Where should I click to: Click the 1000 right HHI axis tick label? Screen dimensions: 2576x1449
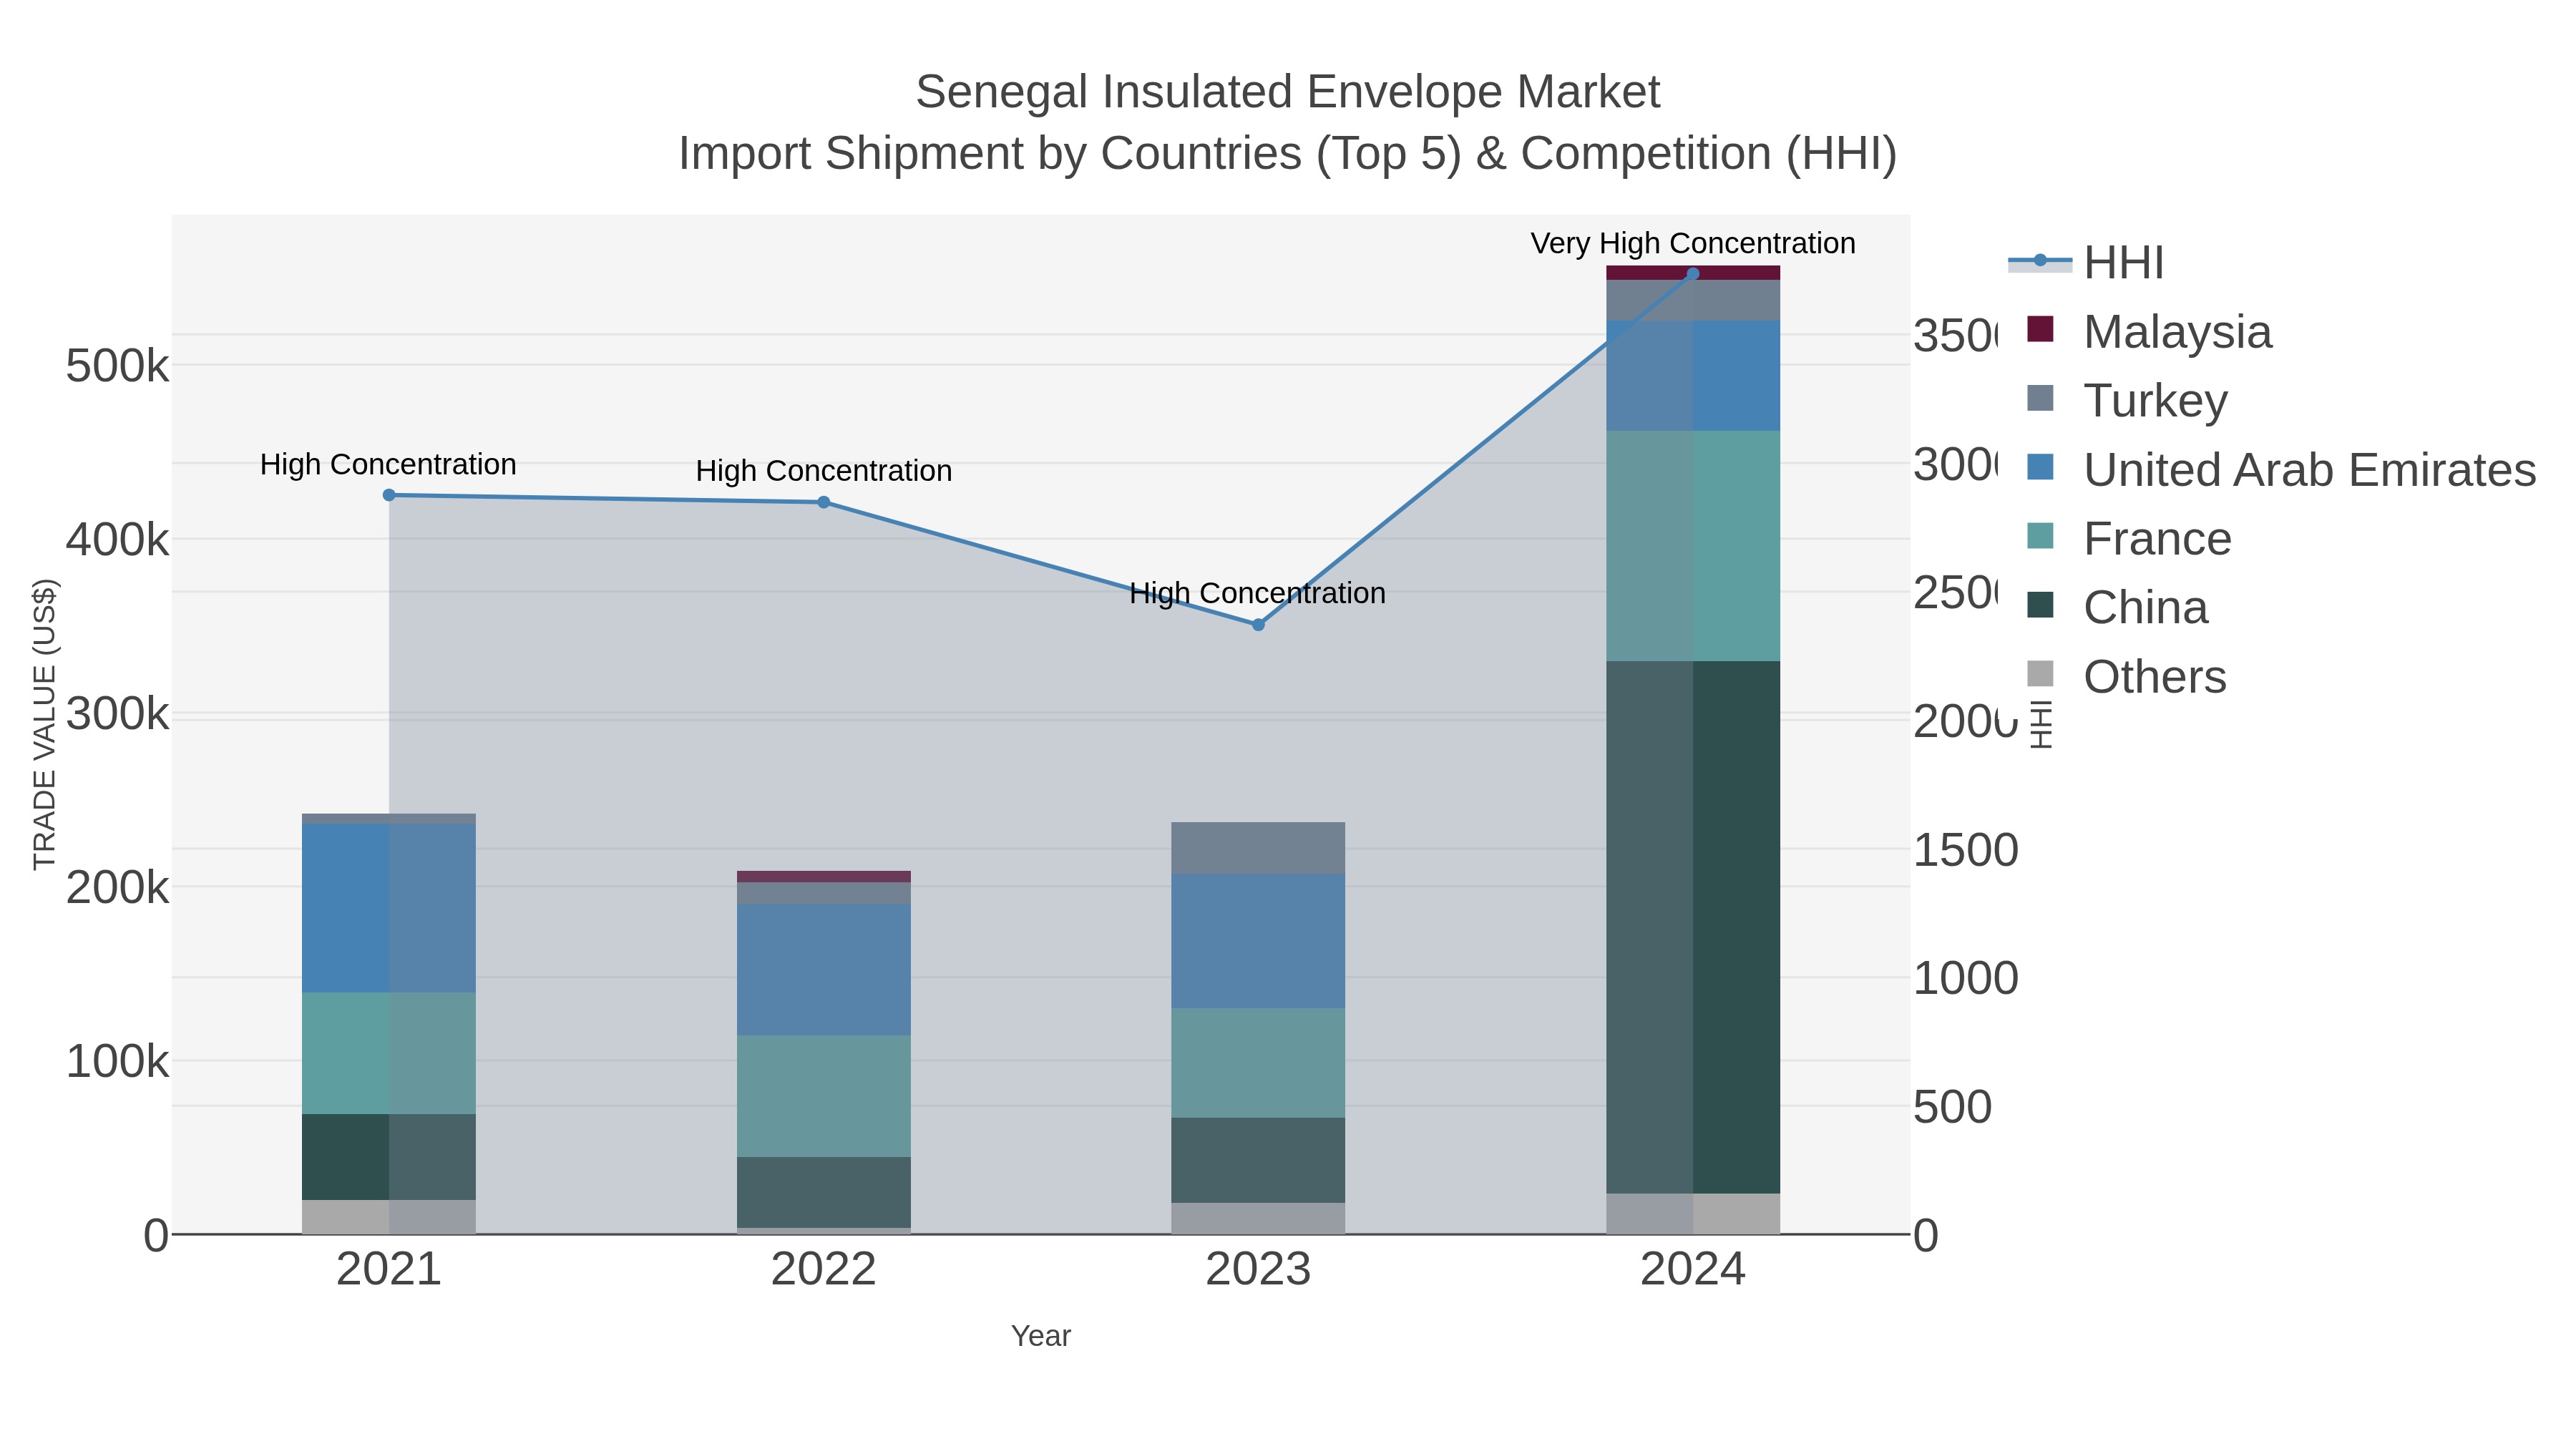click(x=1966, y=978)
